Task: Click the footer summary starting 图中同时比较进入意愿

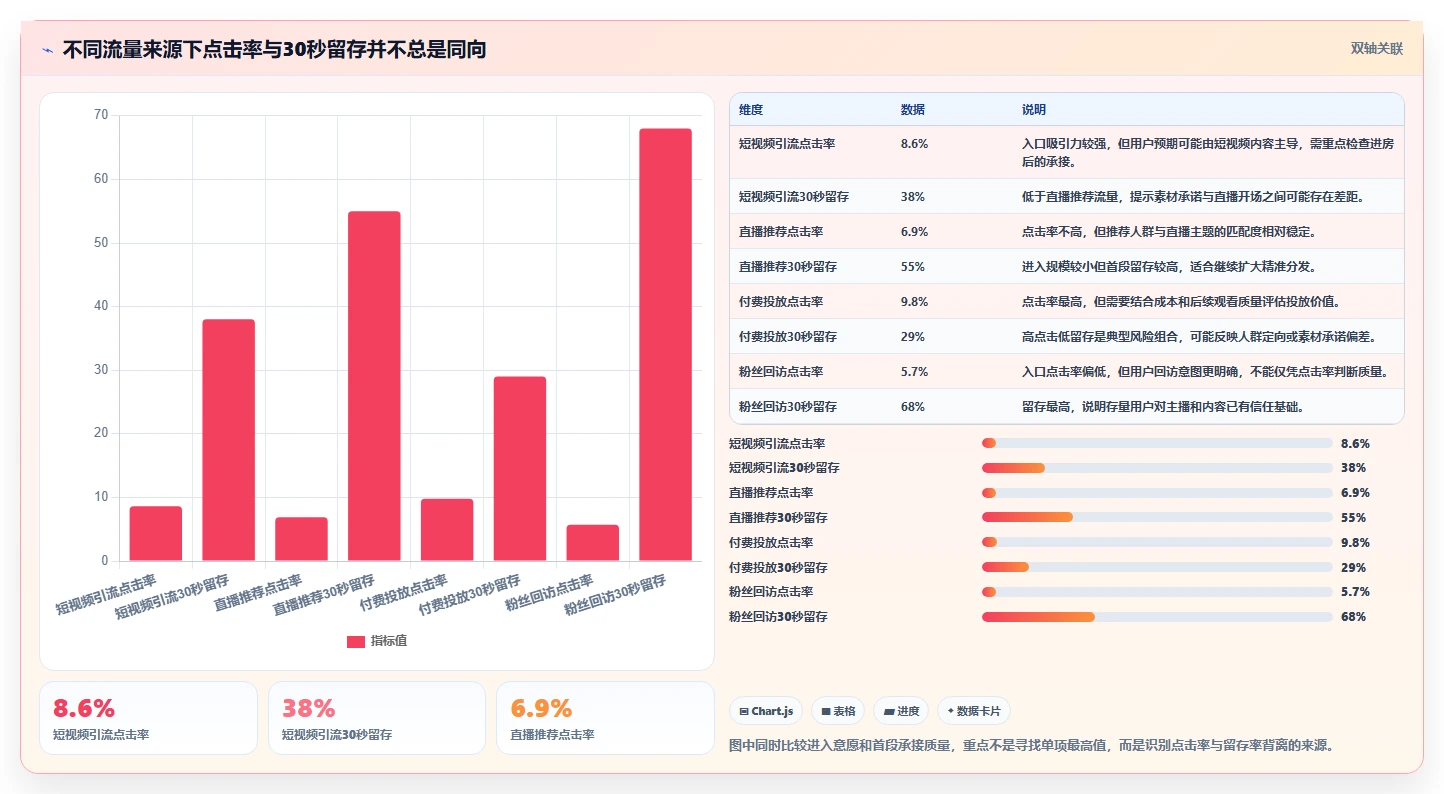Action: coord(1032,745)
